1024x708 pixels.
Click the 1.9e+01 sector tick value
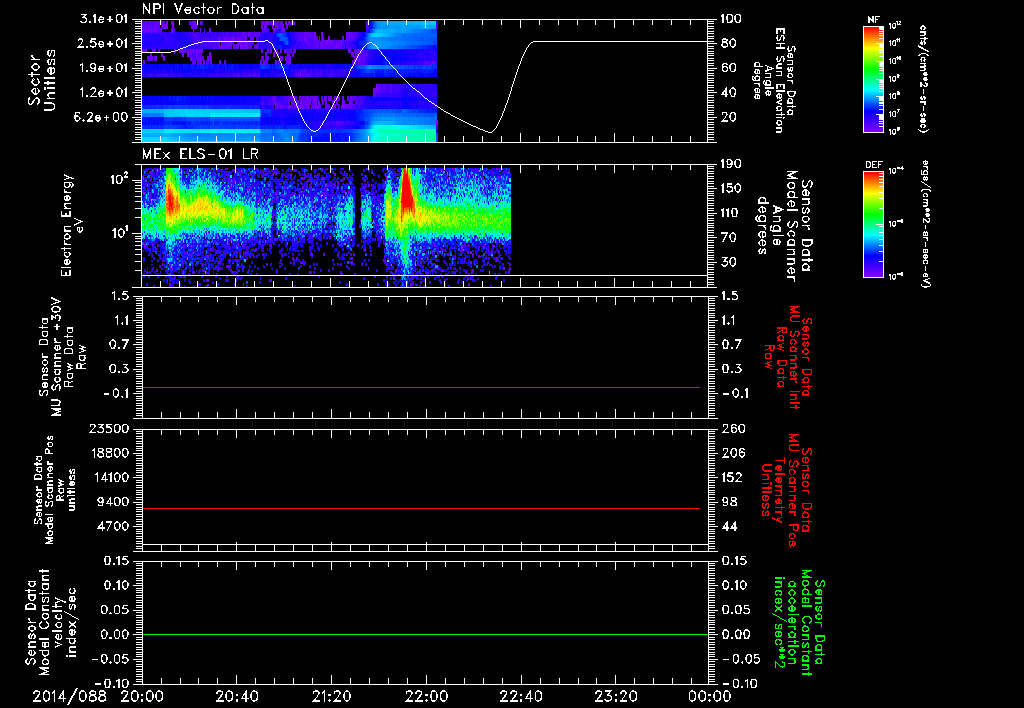point(104,68)
